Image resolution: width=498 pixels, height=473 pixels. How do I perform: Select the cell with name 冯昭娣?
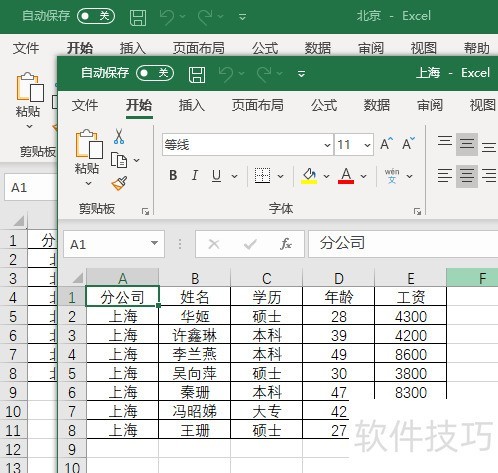[195, 411]
